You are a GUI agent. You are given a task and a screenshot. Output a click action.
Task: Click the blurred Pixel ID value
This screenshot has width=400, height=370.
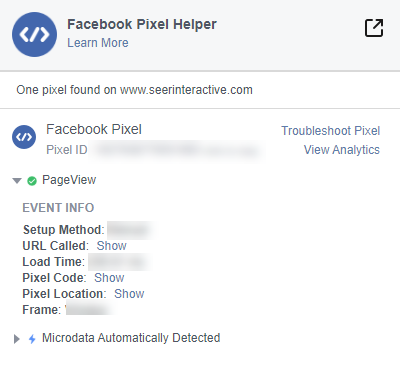[176, 150]
